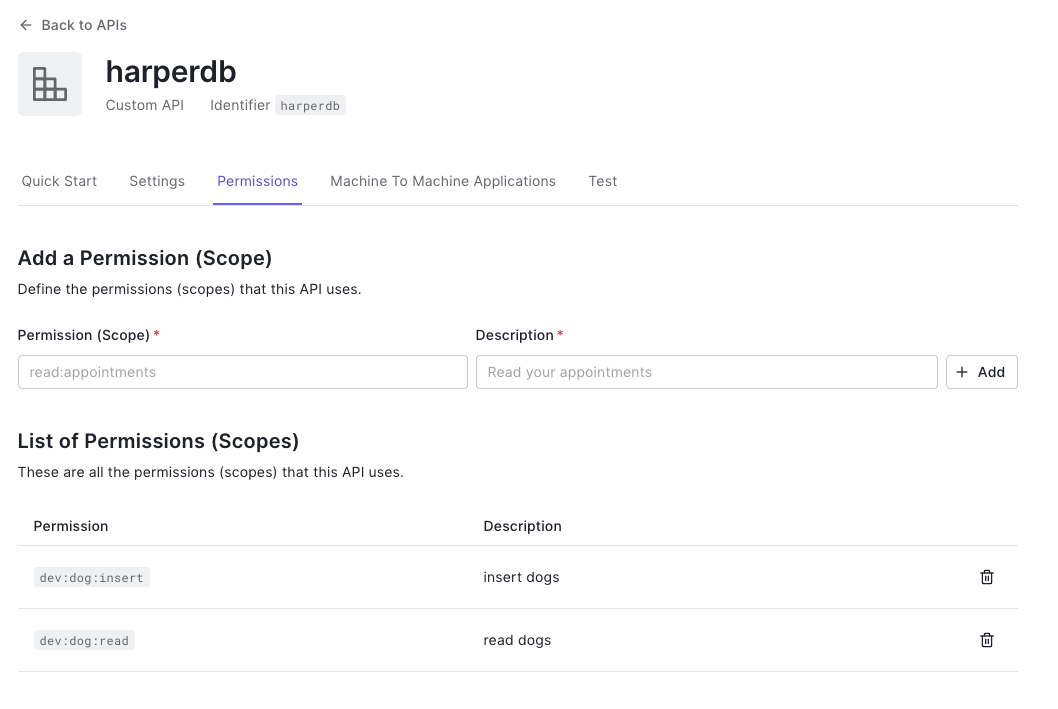The image size is (1058, 709).
Task: Delete the dev:dog:read permission
Action: 986,640
